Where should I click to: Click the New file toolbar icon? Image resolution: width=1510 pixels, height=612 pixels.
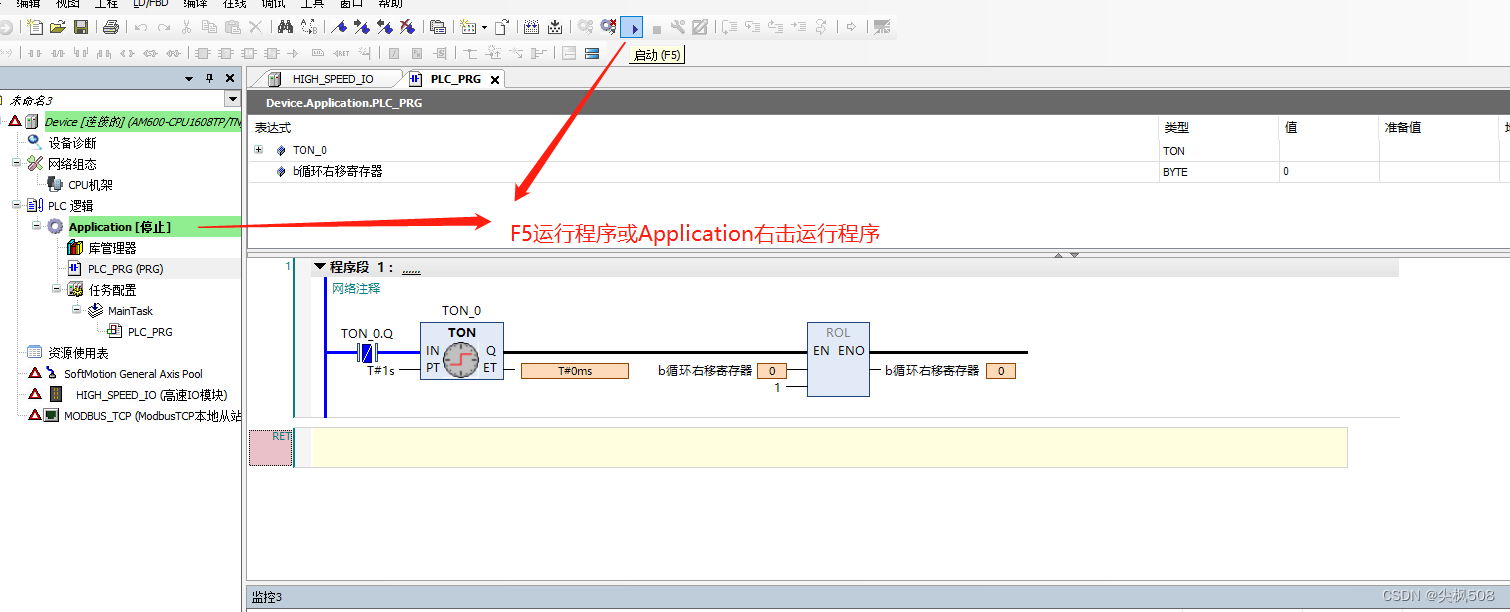(x=35, y=27)
